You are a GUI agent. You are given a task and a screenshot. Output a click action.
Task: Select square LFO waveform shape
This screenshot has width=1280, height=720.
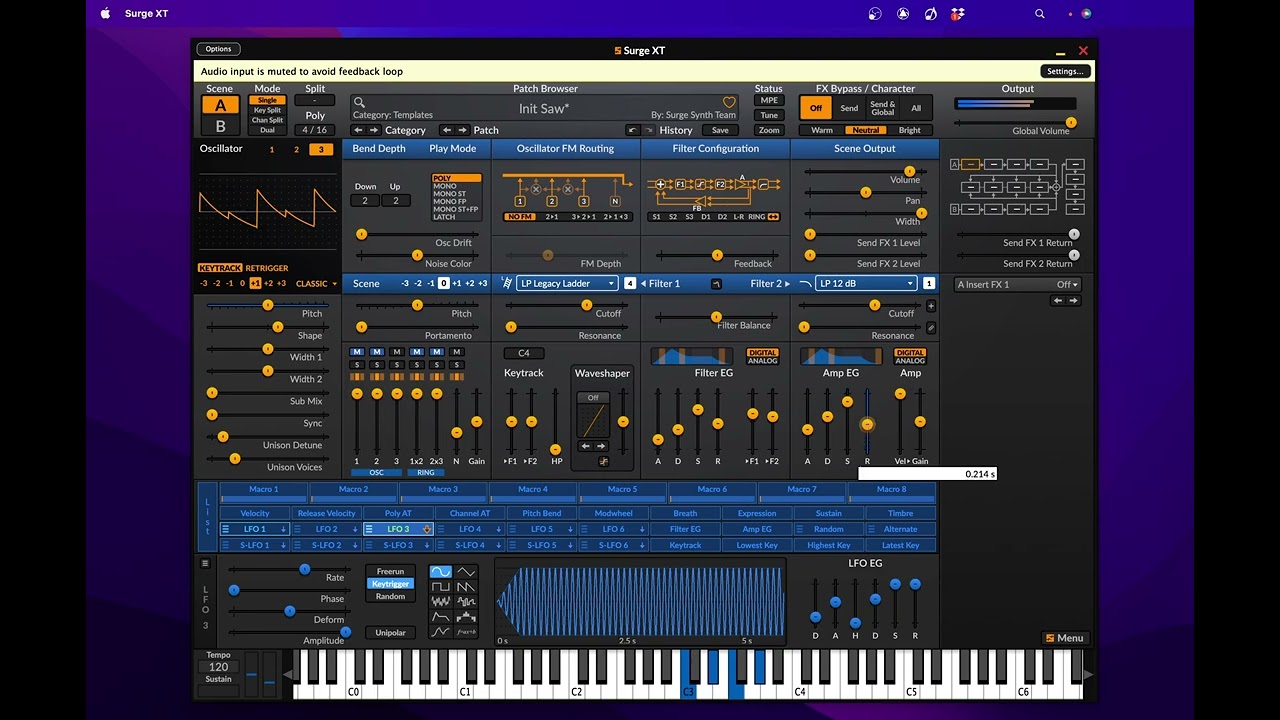(x=440, y=587)
